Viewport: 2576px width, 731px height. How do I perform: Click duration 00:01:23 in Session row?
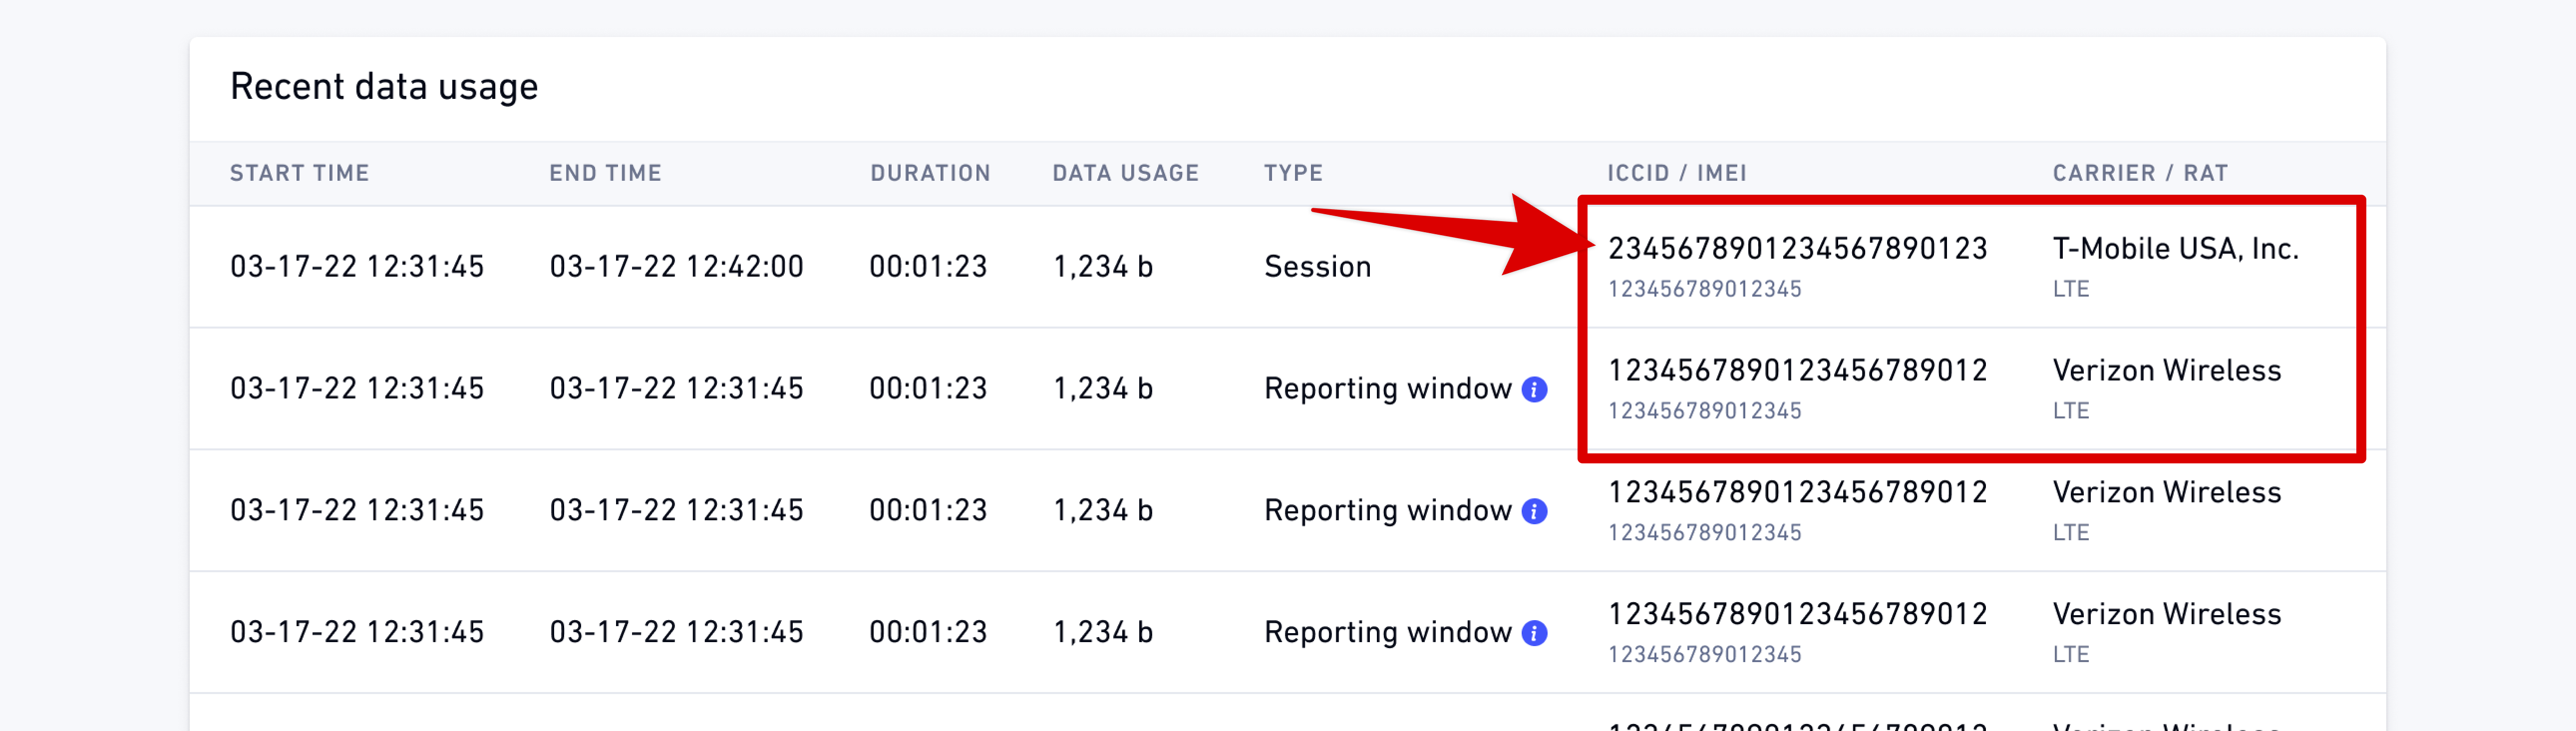coord(928,267)
